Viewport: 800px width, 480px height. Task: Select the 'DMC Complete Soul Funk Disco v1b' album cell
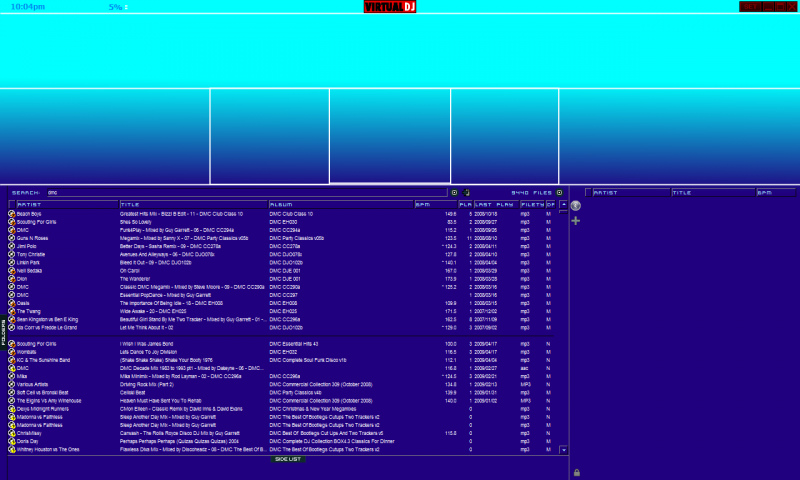point(308,360)
